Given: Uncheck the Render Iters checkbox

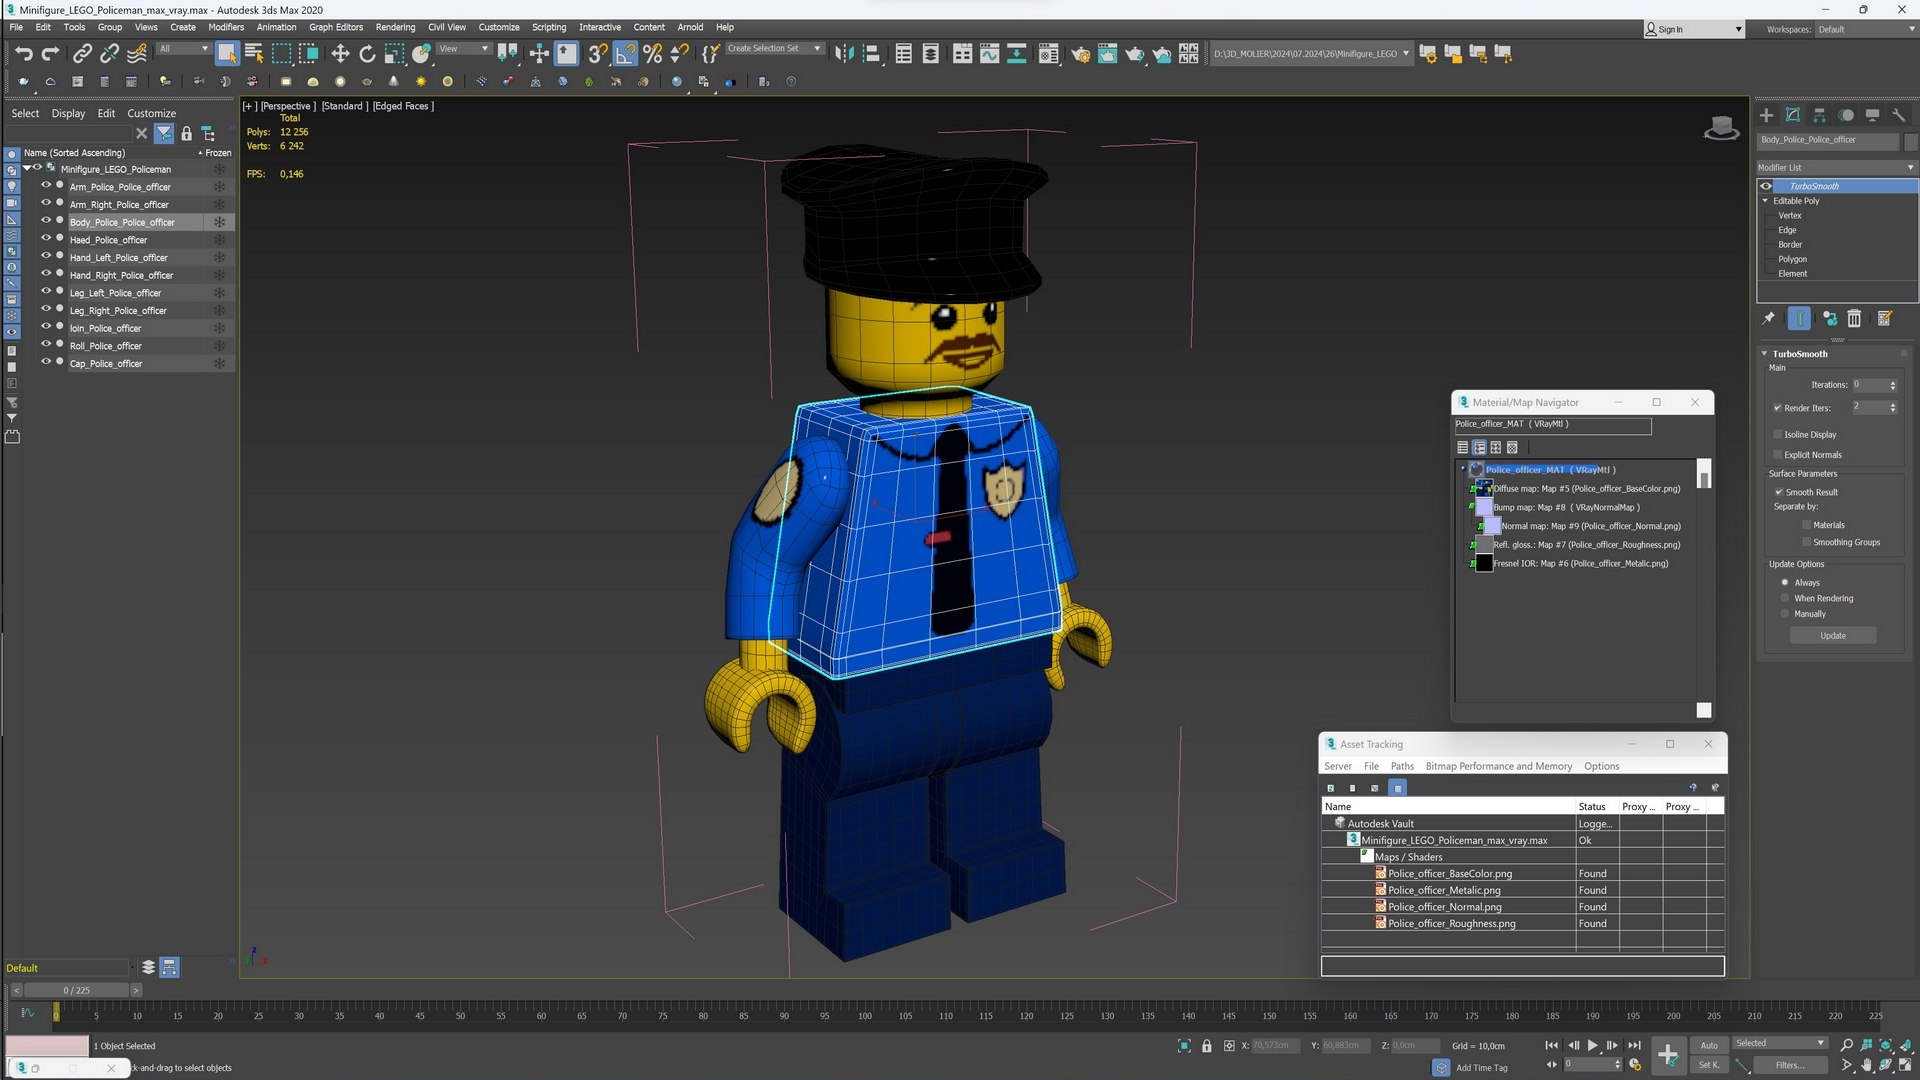Looking at the screenshot, I should click(x=1778, y=408).
